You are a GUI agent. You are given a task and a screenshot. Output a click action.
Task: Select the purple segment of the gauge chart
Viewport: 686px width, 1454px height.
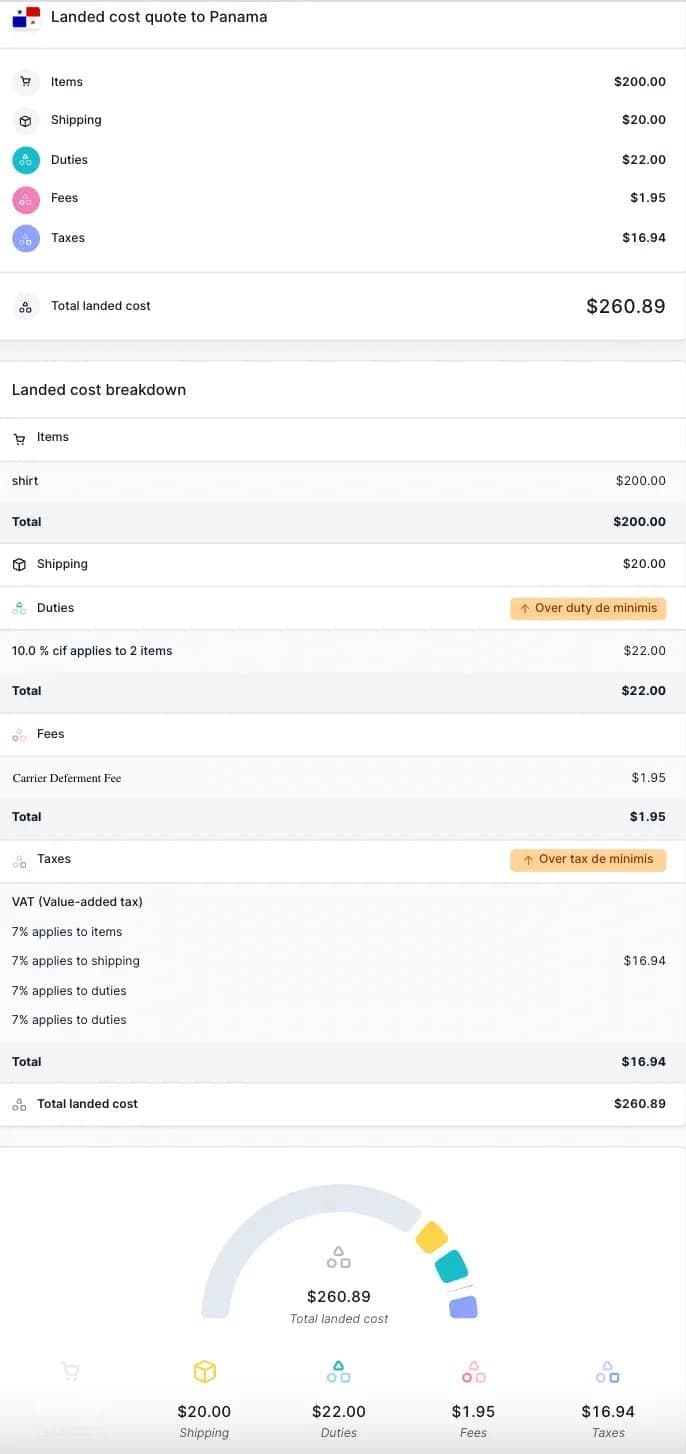click(x=463, y=1306)
